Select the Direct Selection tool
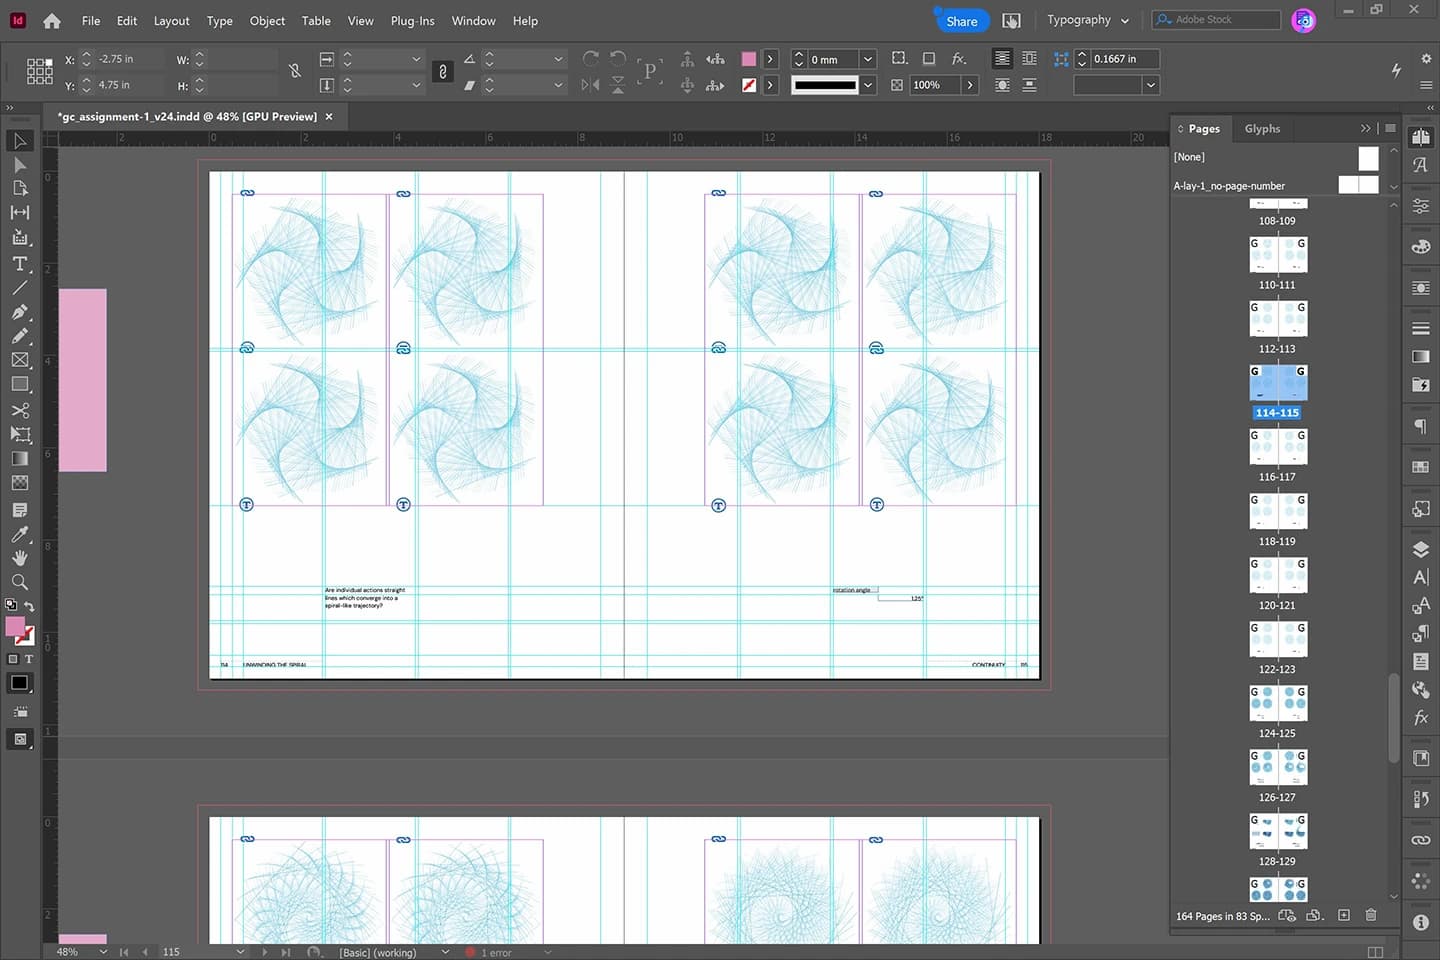 (19, 165)
